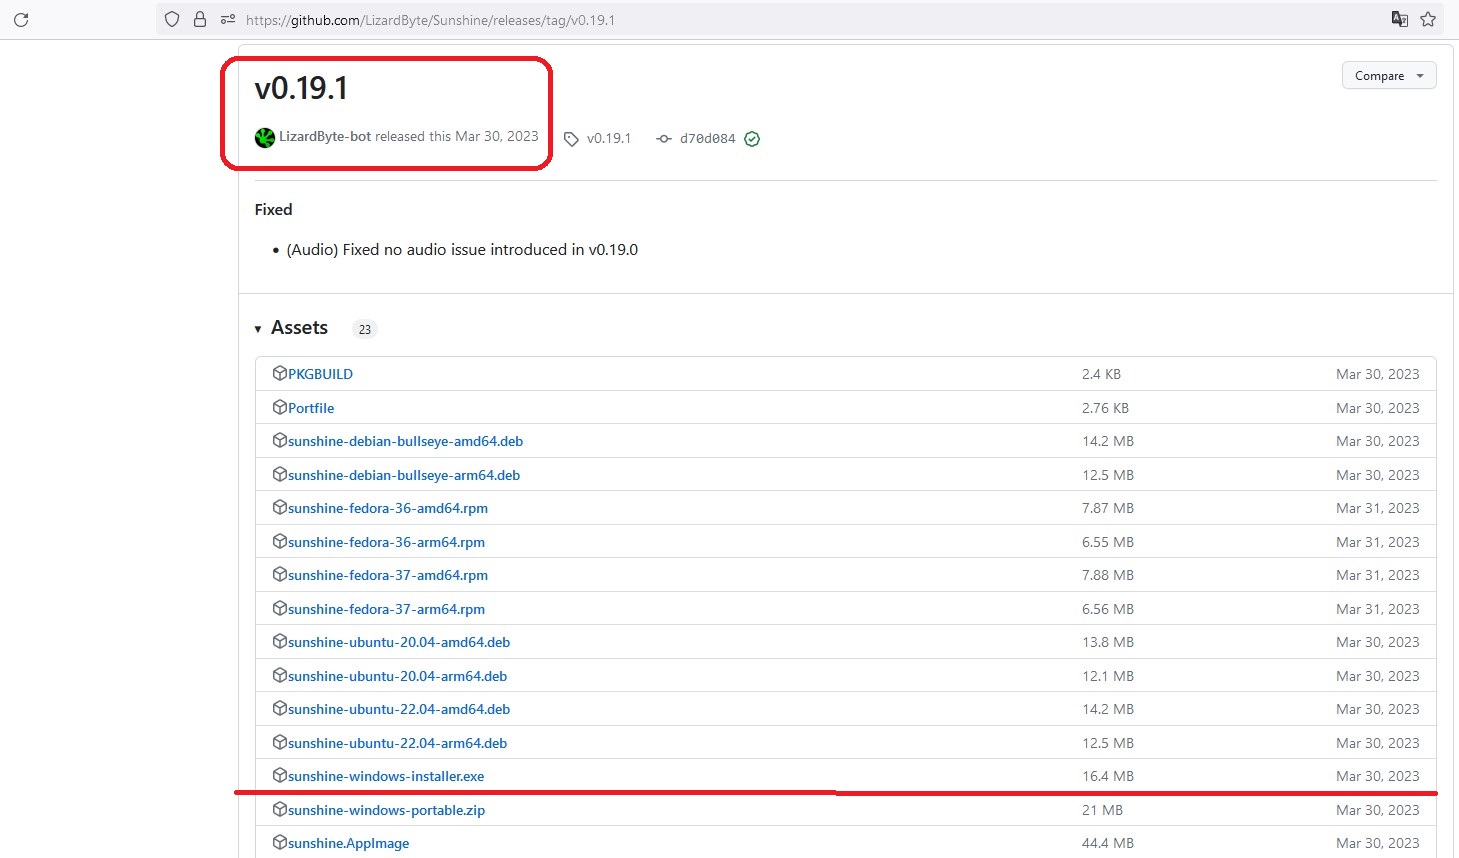This screenshot has height=858, width=1459.
Task: Download sunshine-ubuntu-20.04-amd64.deb
Action: point(399,642)
